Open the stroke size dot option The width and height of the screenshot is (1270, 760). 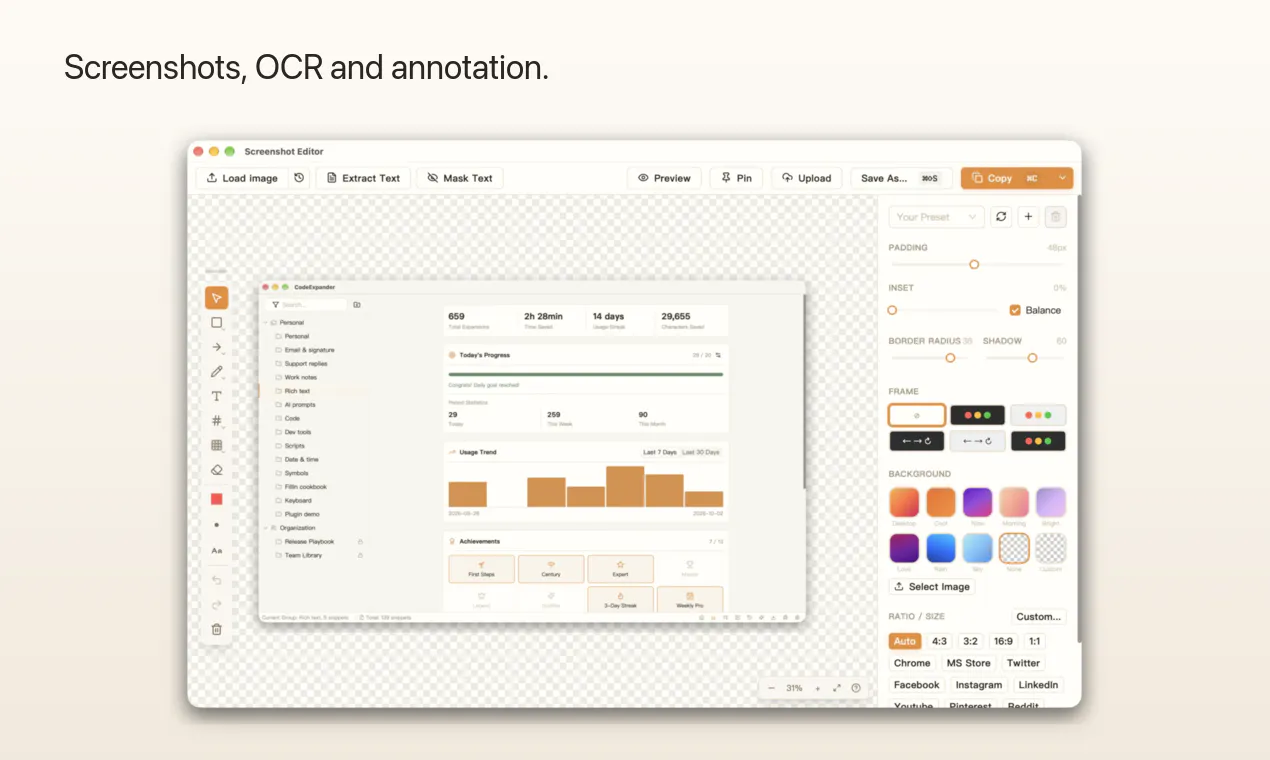tap(217, 525)
